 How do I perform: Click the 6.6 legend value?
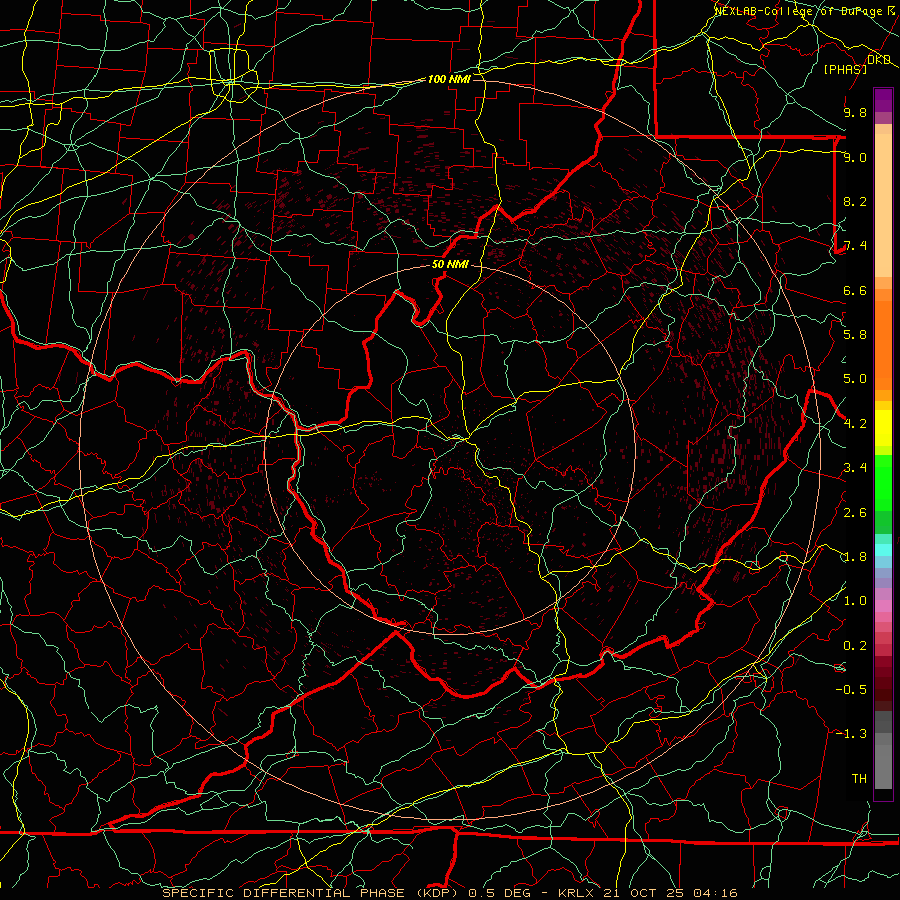pos(855,290)
